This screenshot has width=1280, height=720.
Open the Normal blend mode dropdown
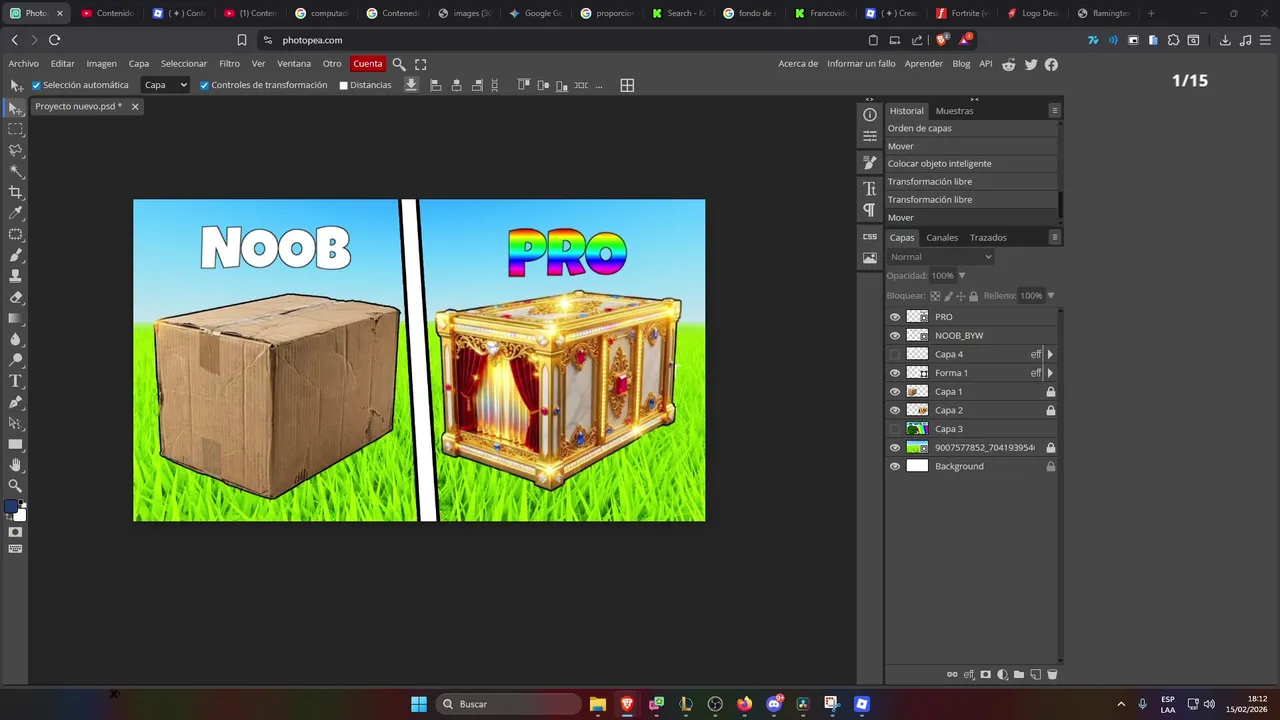coord(940,257)
